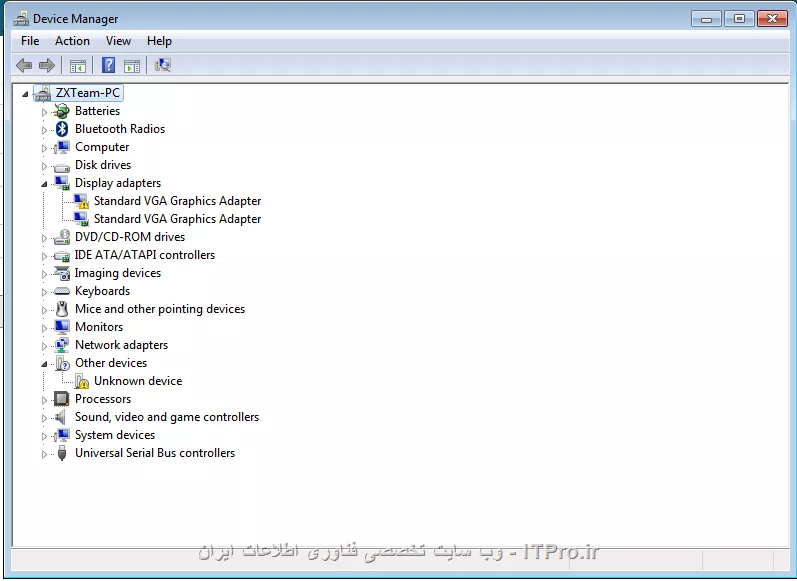
Task: Open the Action menu
Action: coord(72,41)
